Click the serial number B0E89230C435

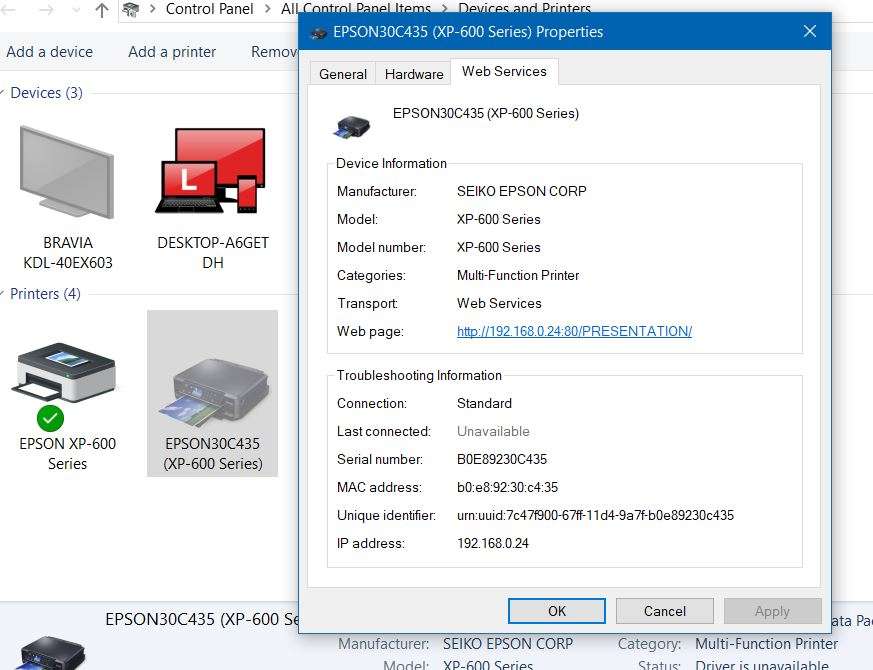(502, 459)
